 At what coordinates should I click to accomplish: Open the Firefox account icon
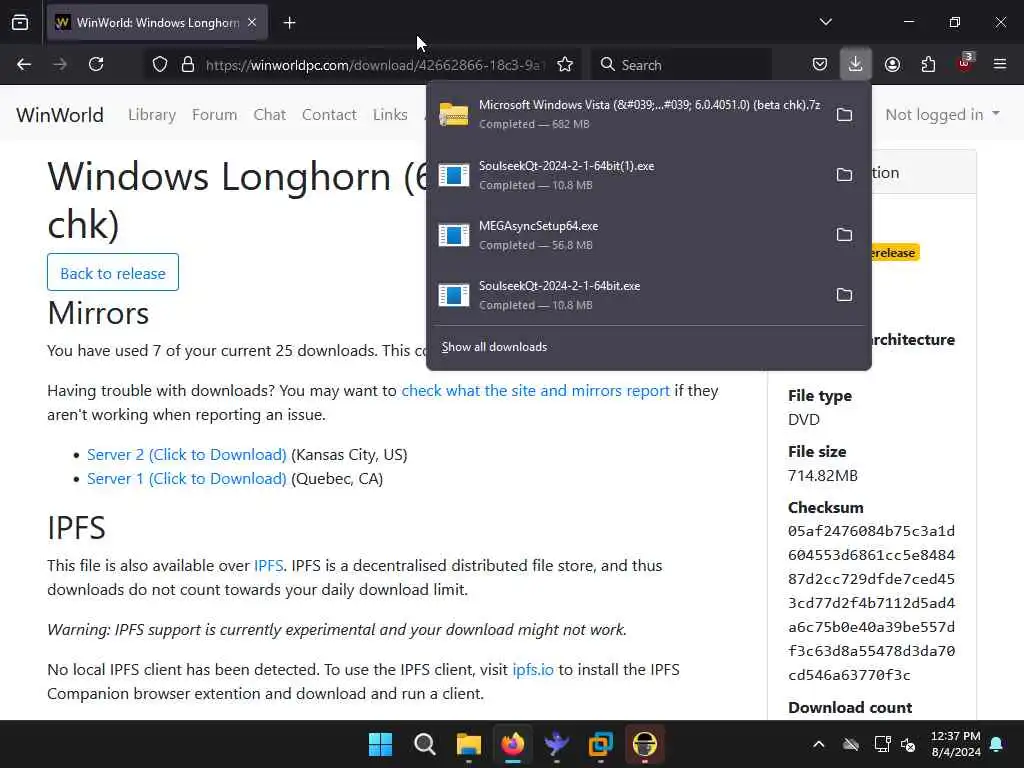892,65
